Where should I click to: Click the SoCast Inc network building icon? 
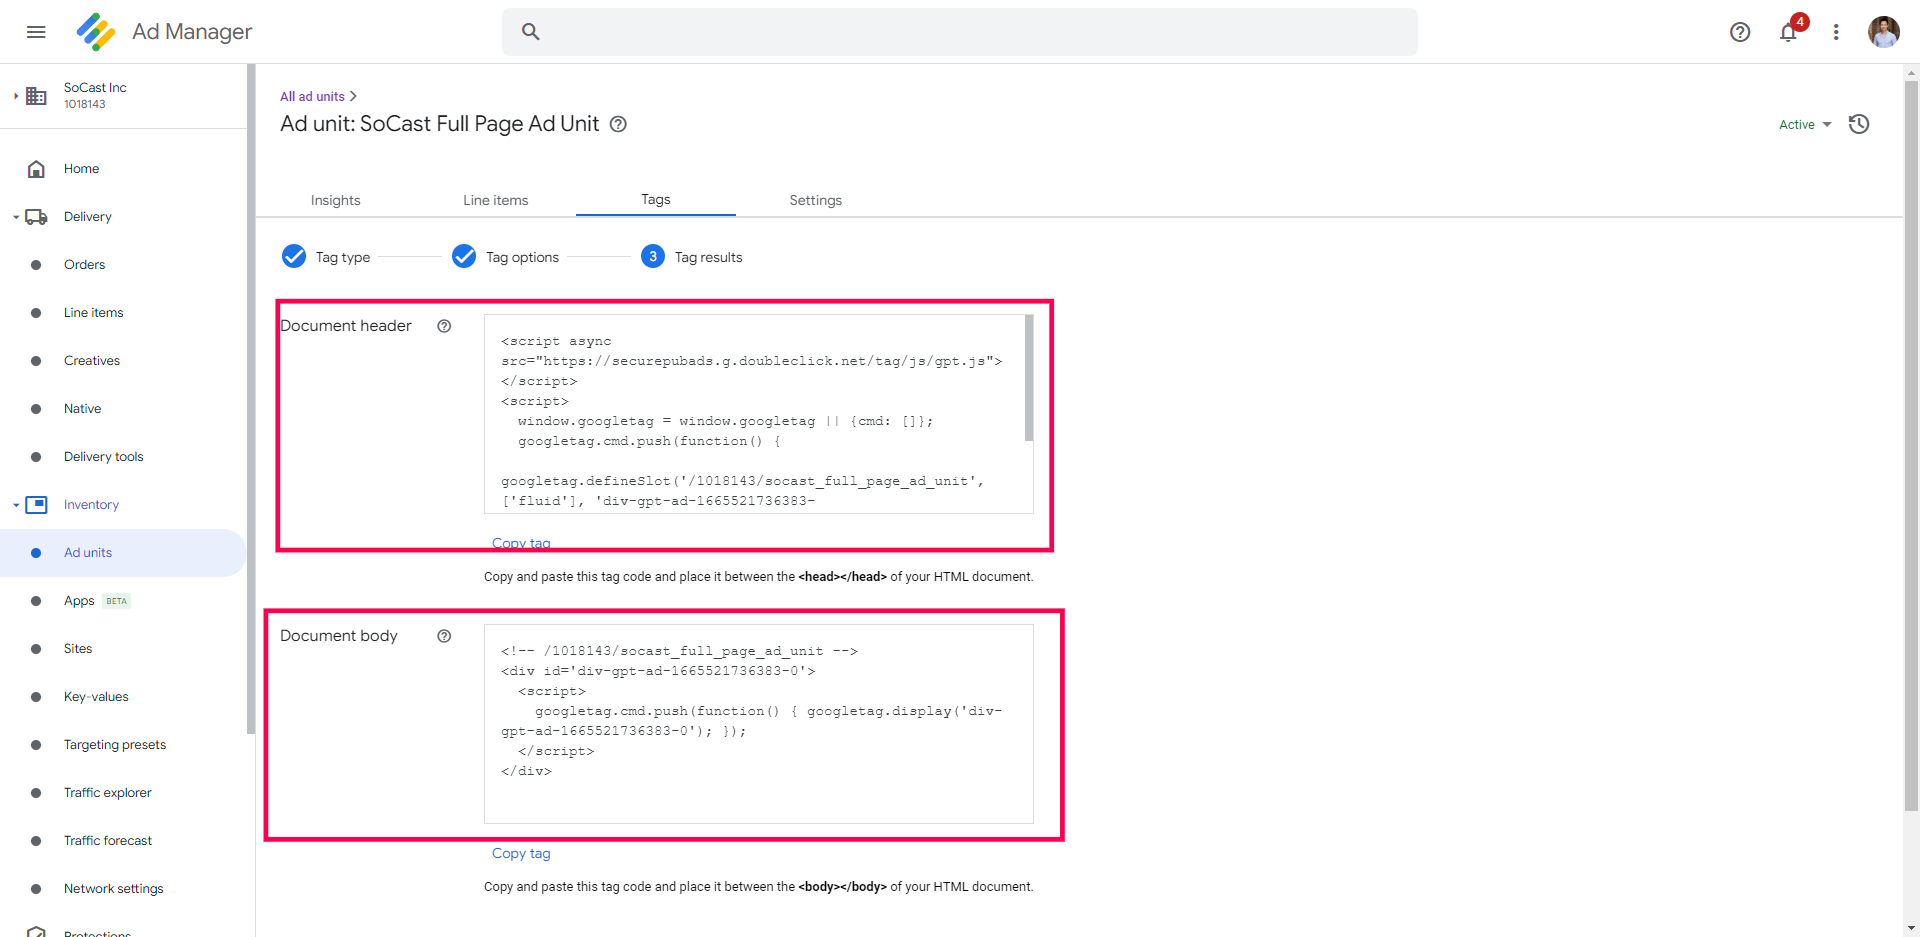(x=36, y=96)
